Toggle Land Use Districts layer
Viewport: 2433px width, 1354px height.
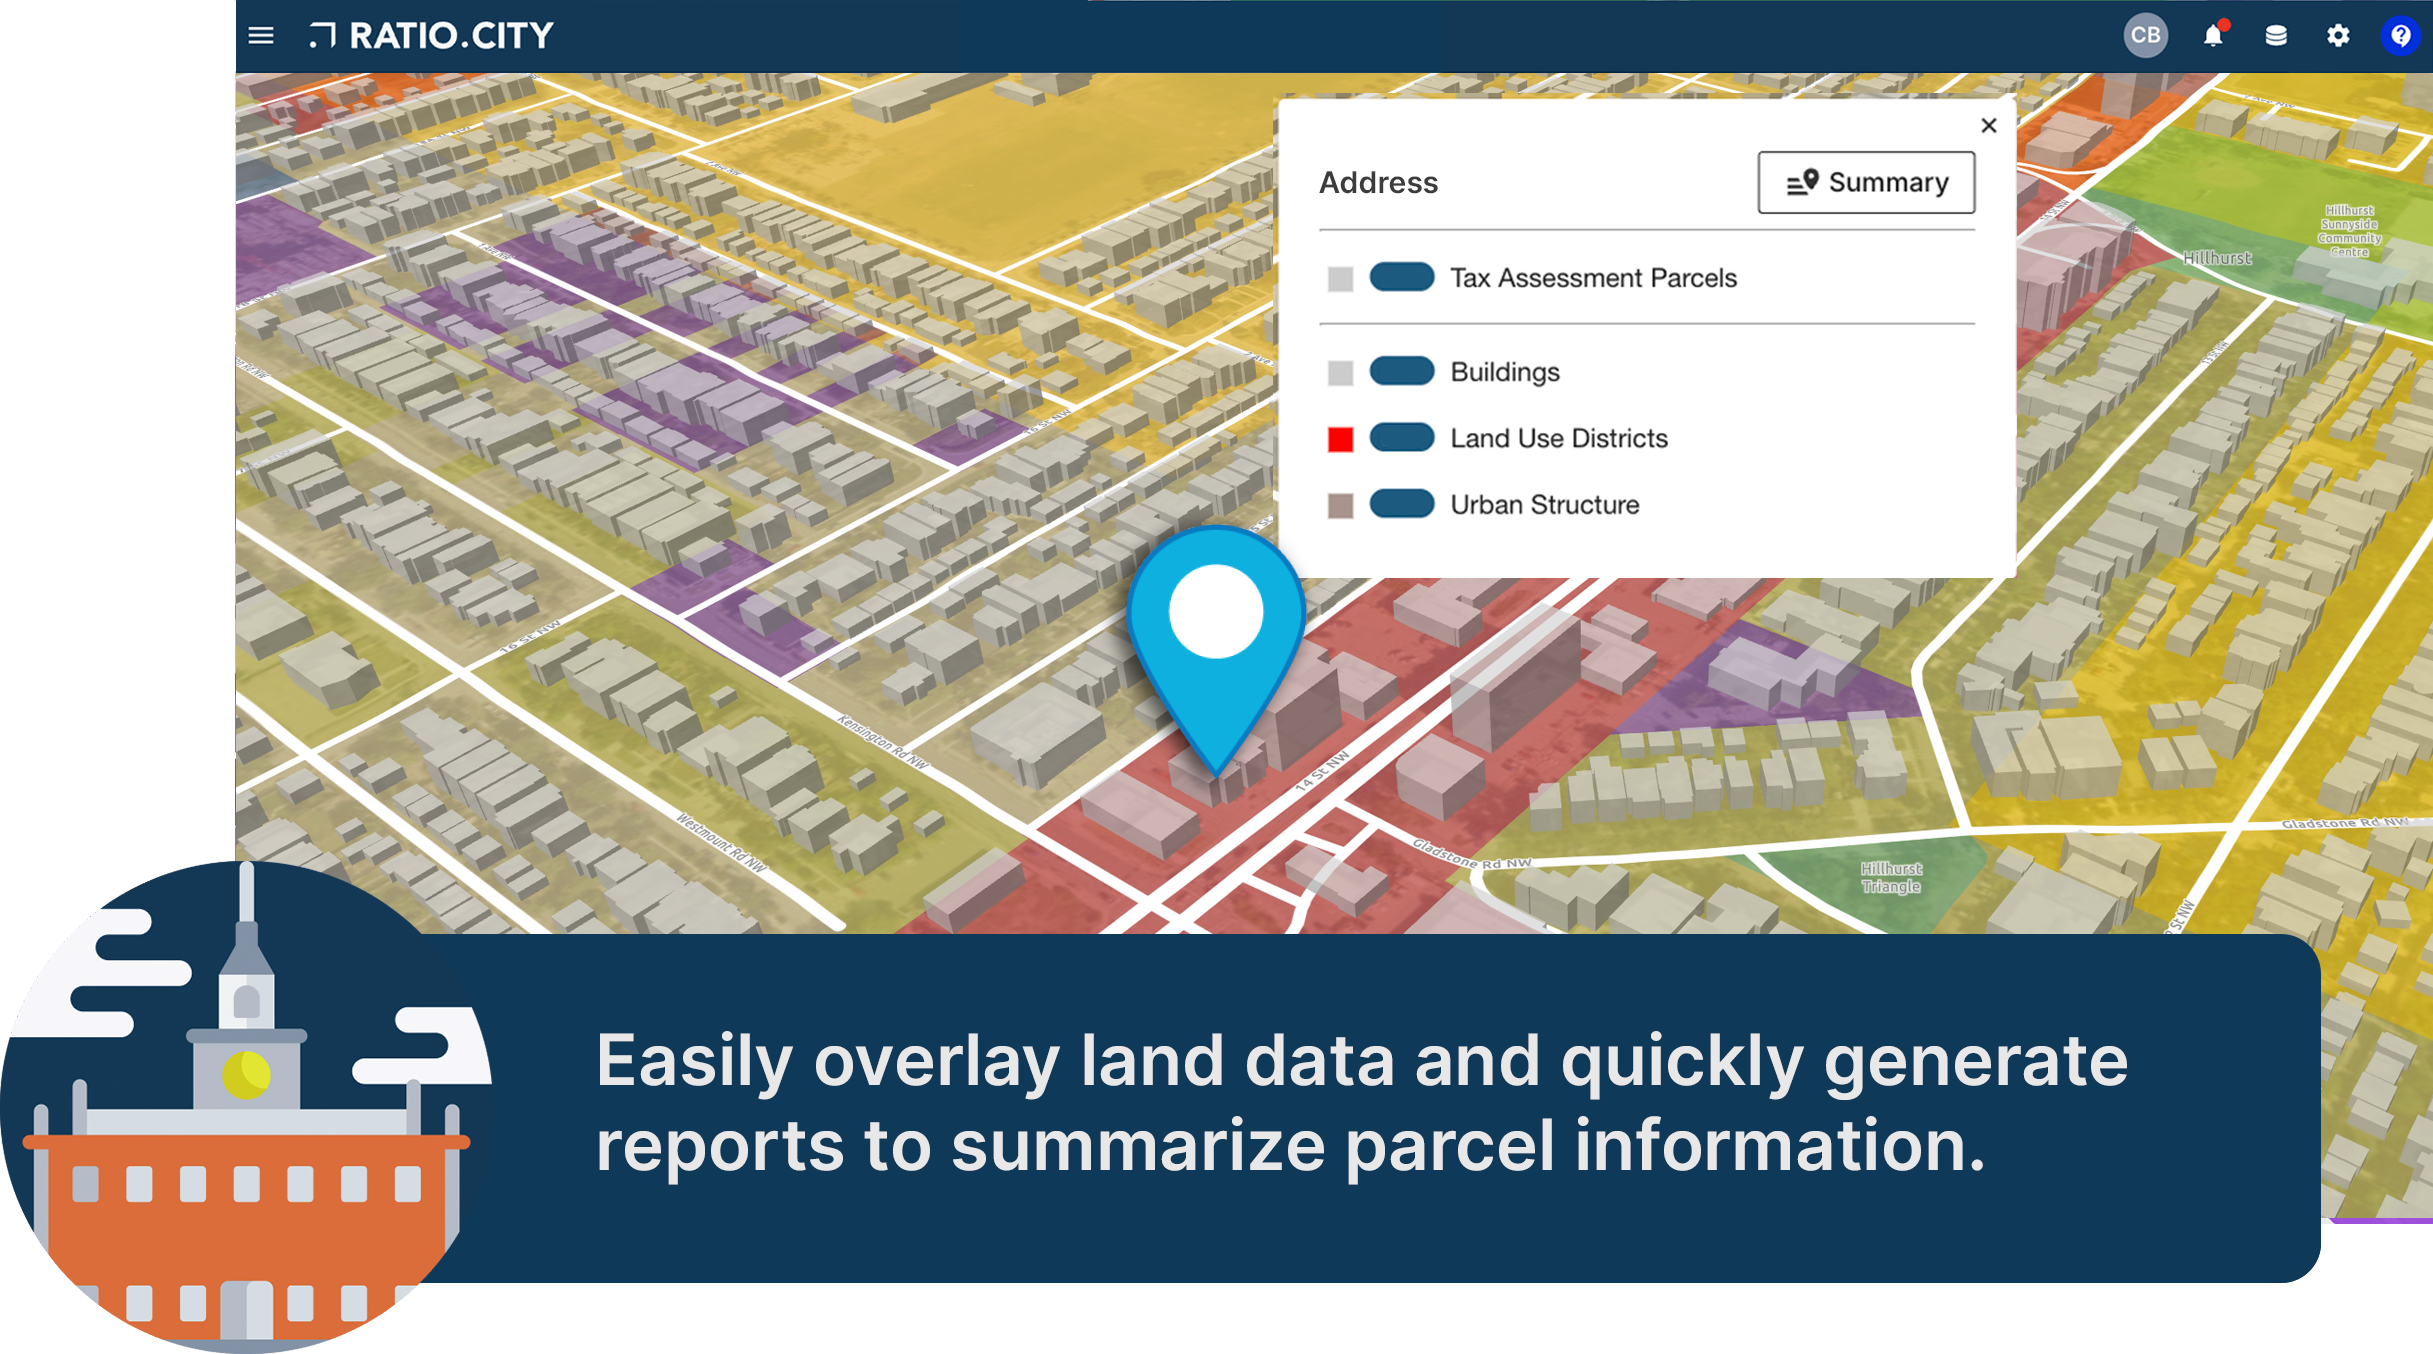click(x=1402, y=437)
